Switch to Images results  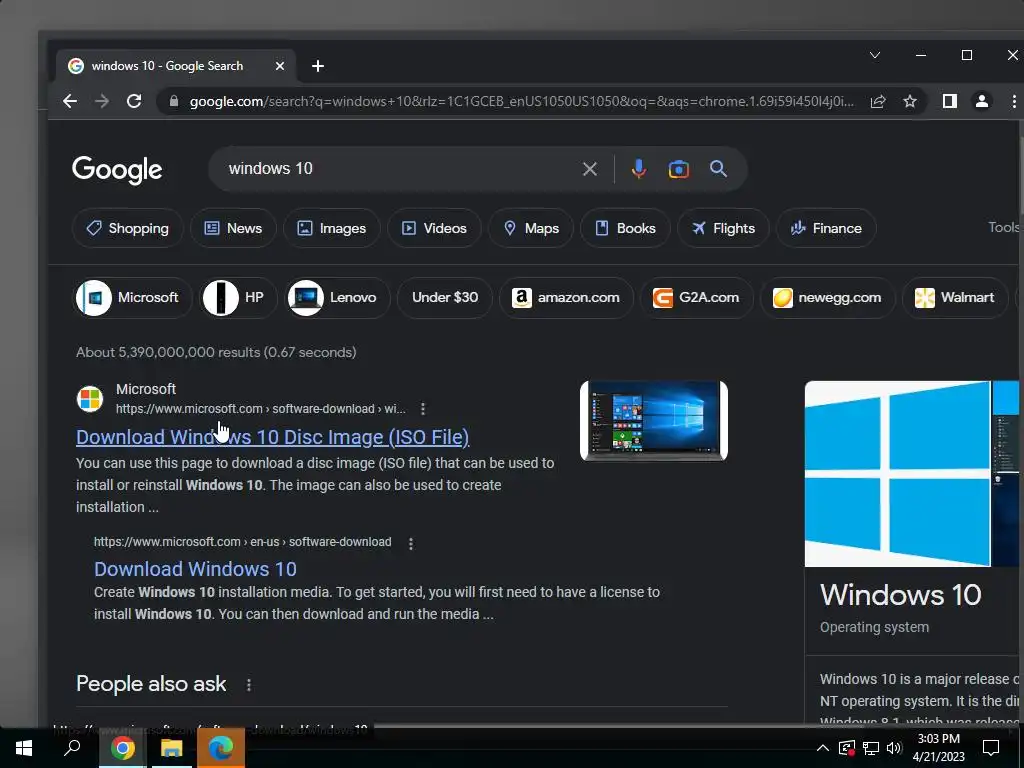[332, 228]
